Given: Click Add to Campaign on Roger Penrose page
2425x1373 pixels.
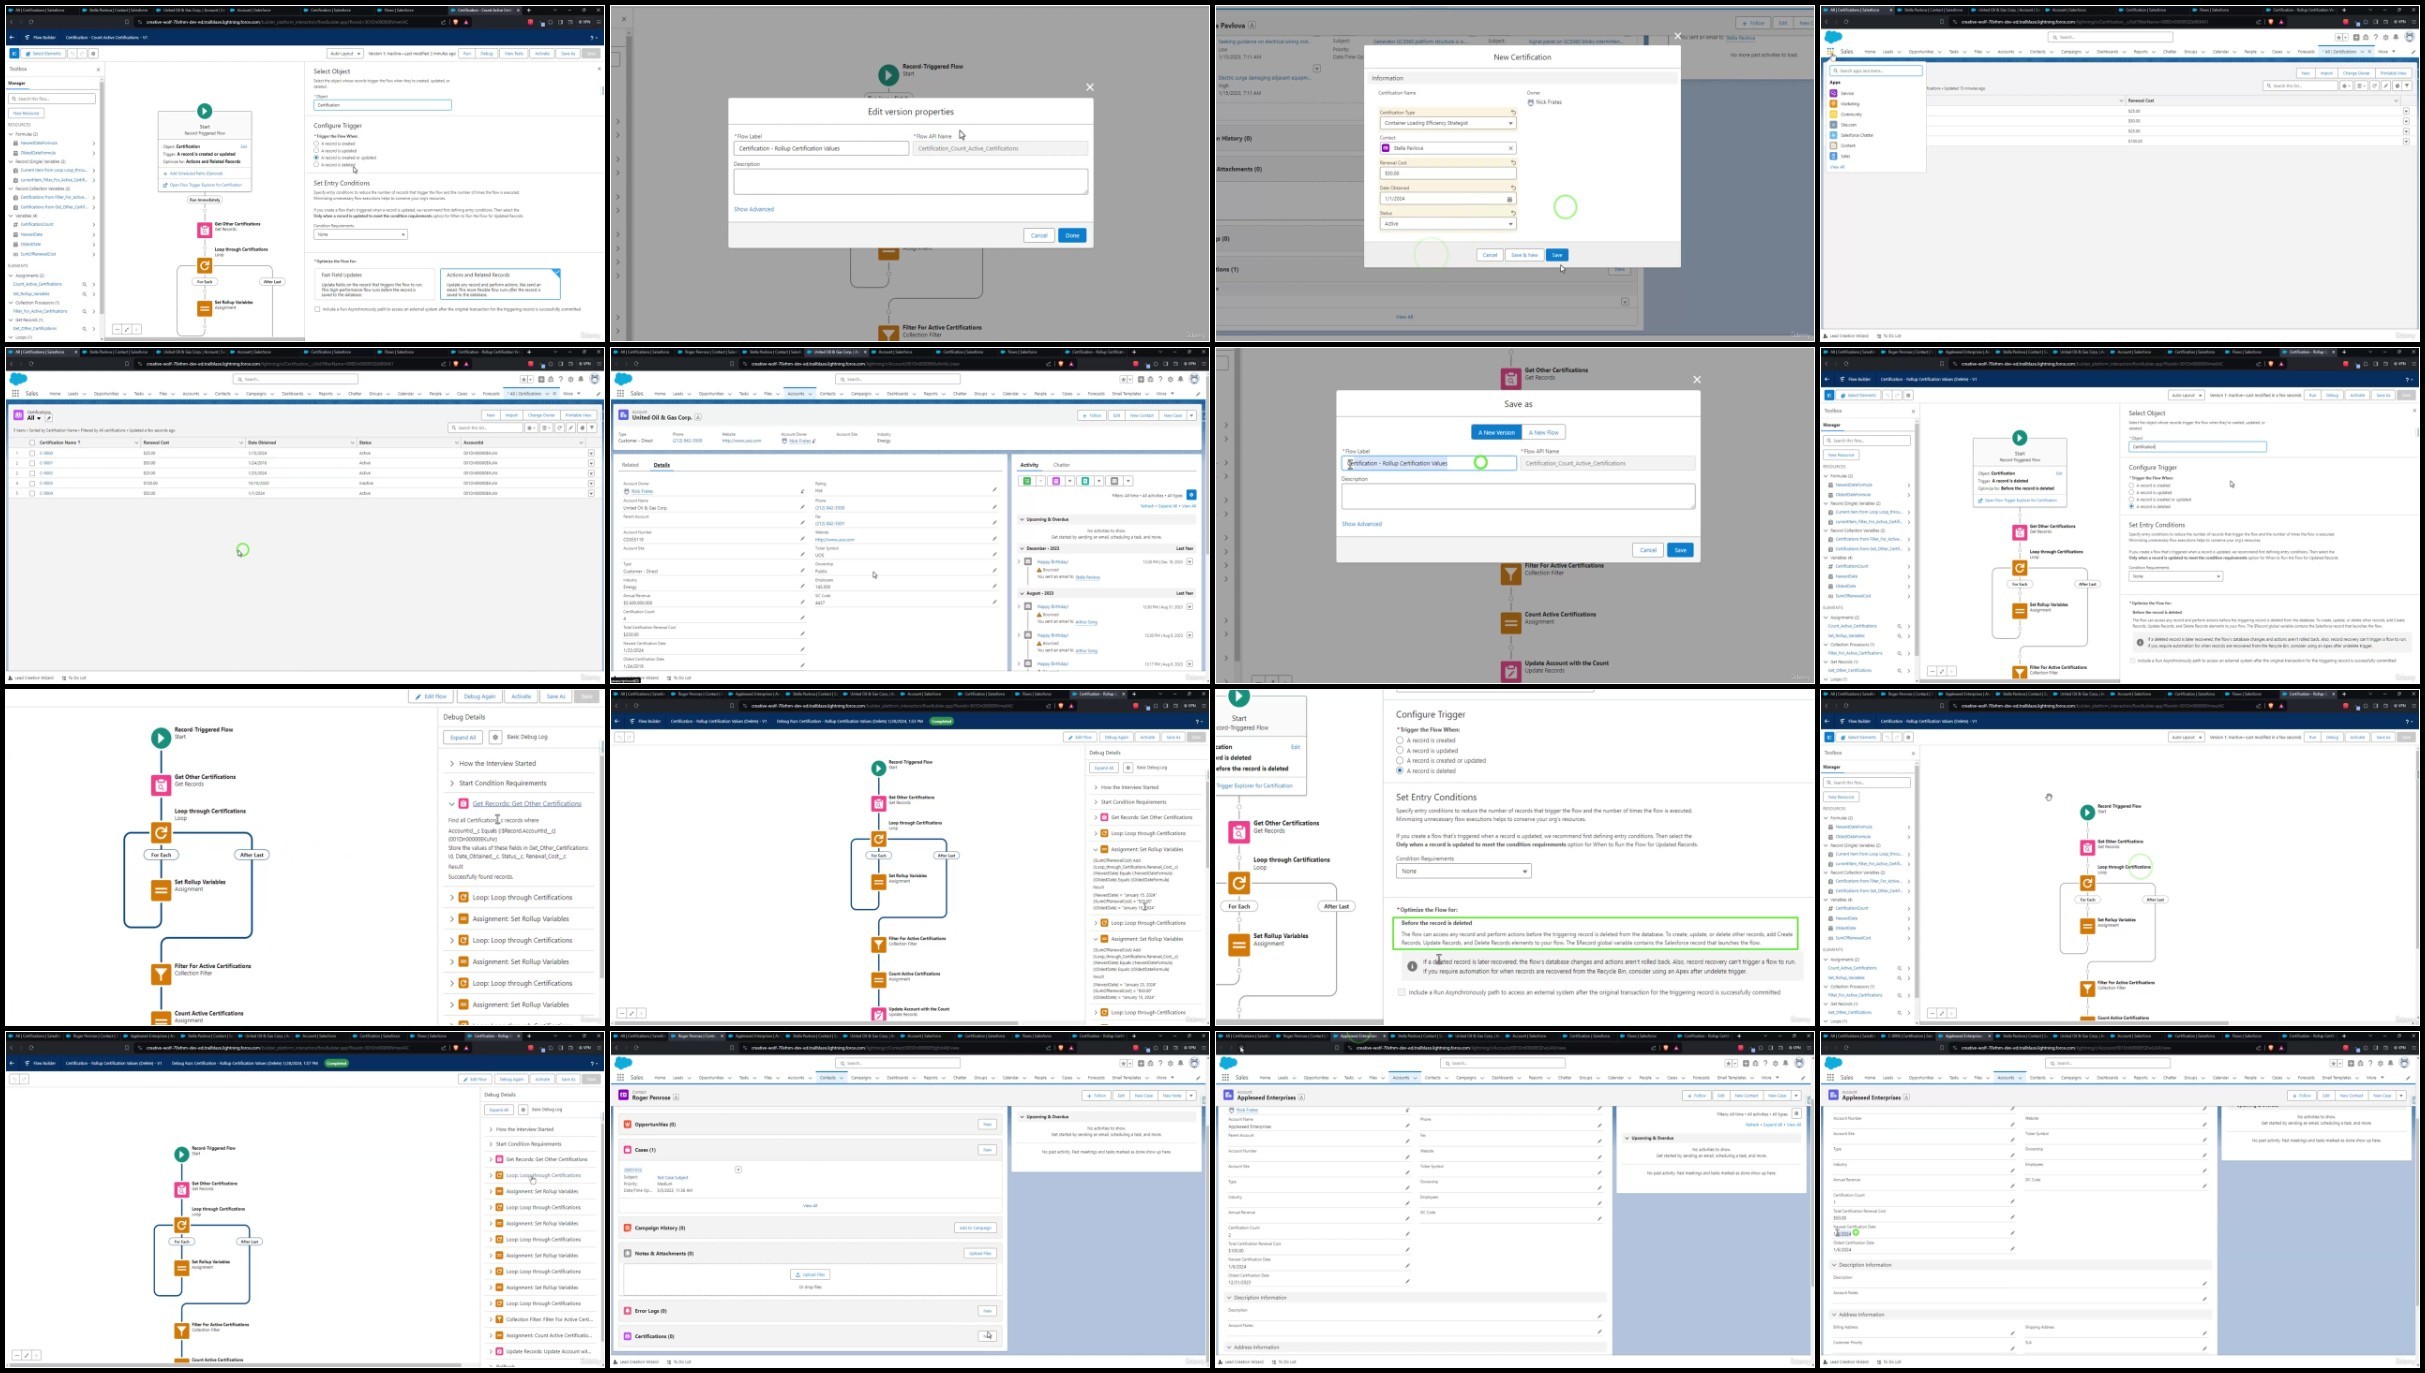Looking at the screenshot, I should click(x=975, y=1228).
